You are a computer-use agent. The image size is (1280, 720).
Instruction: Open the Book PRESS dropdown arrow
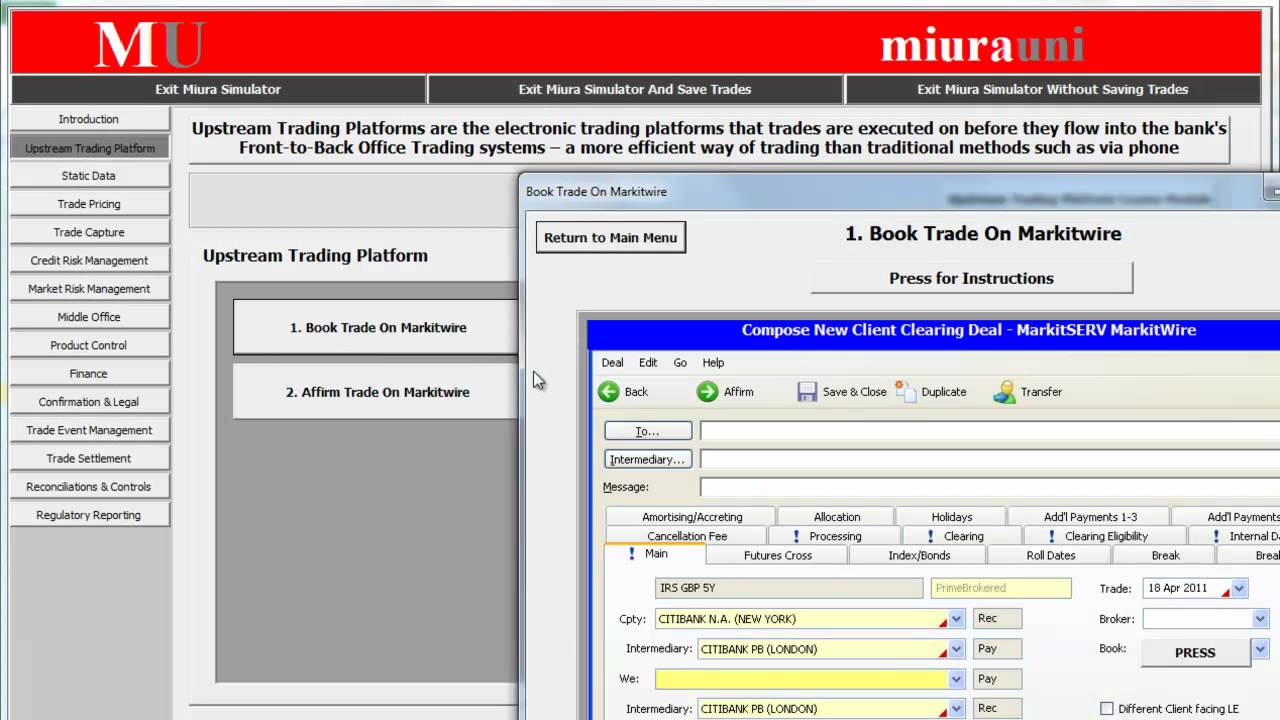pyautogui.click(x=1260, y=650)
